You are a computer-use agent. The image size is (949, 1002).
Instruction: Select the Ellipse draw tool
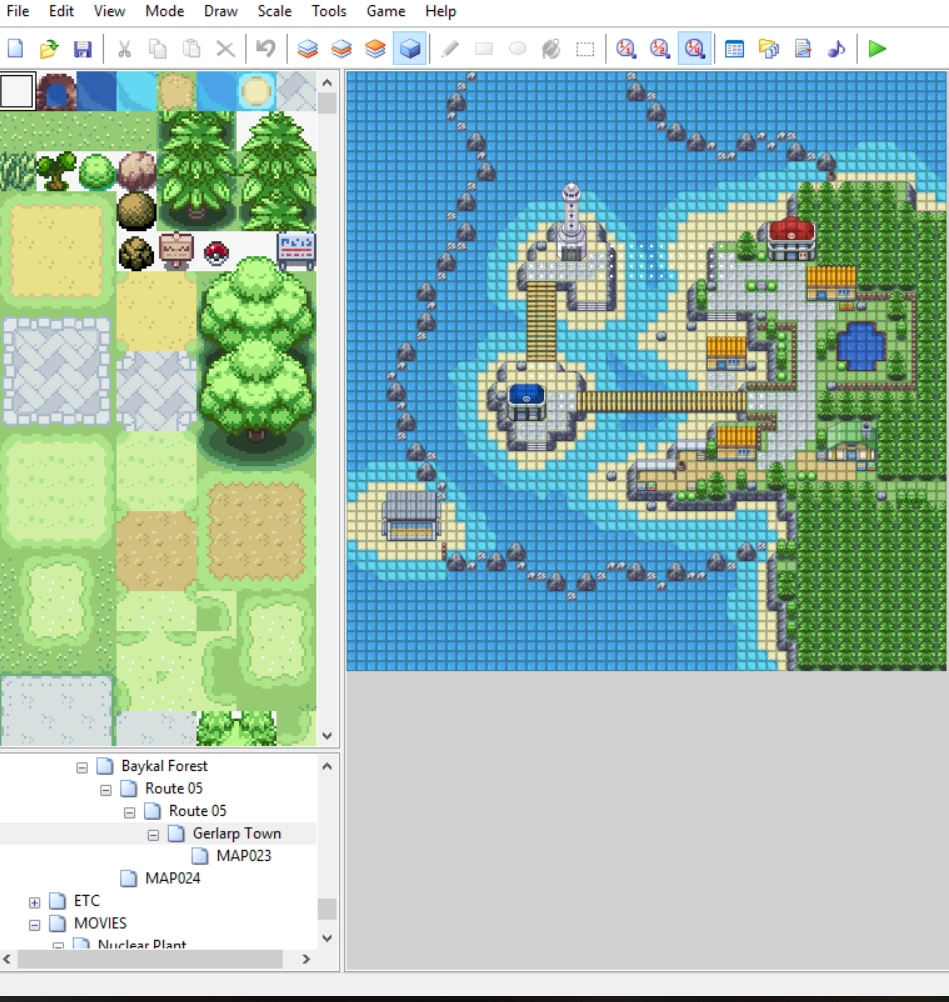[518, 49]
